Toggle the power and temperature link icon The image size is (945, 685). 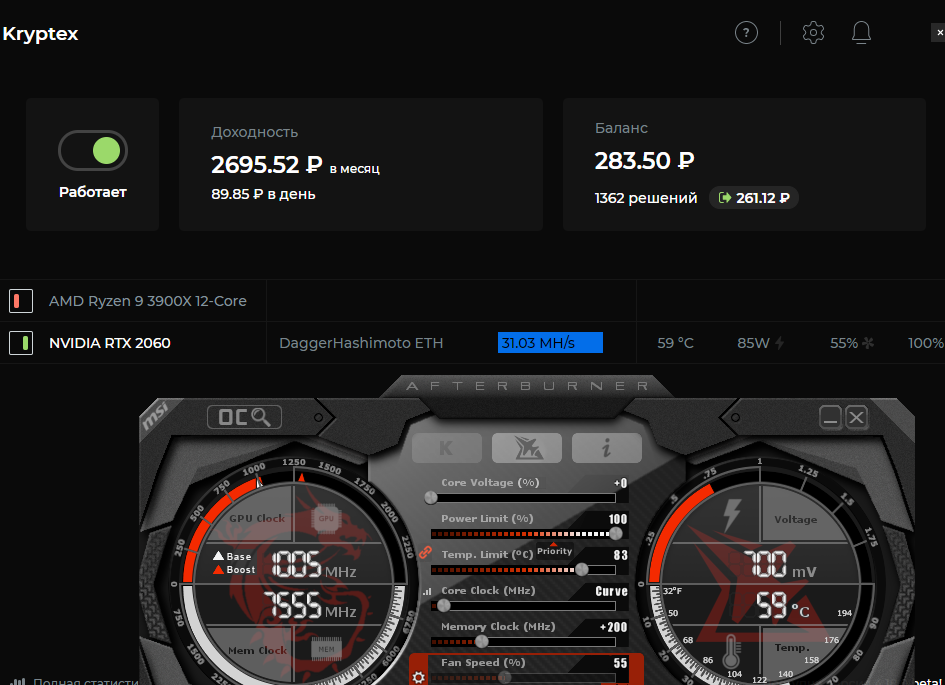[425, 552]
